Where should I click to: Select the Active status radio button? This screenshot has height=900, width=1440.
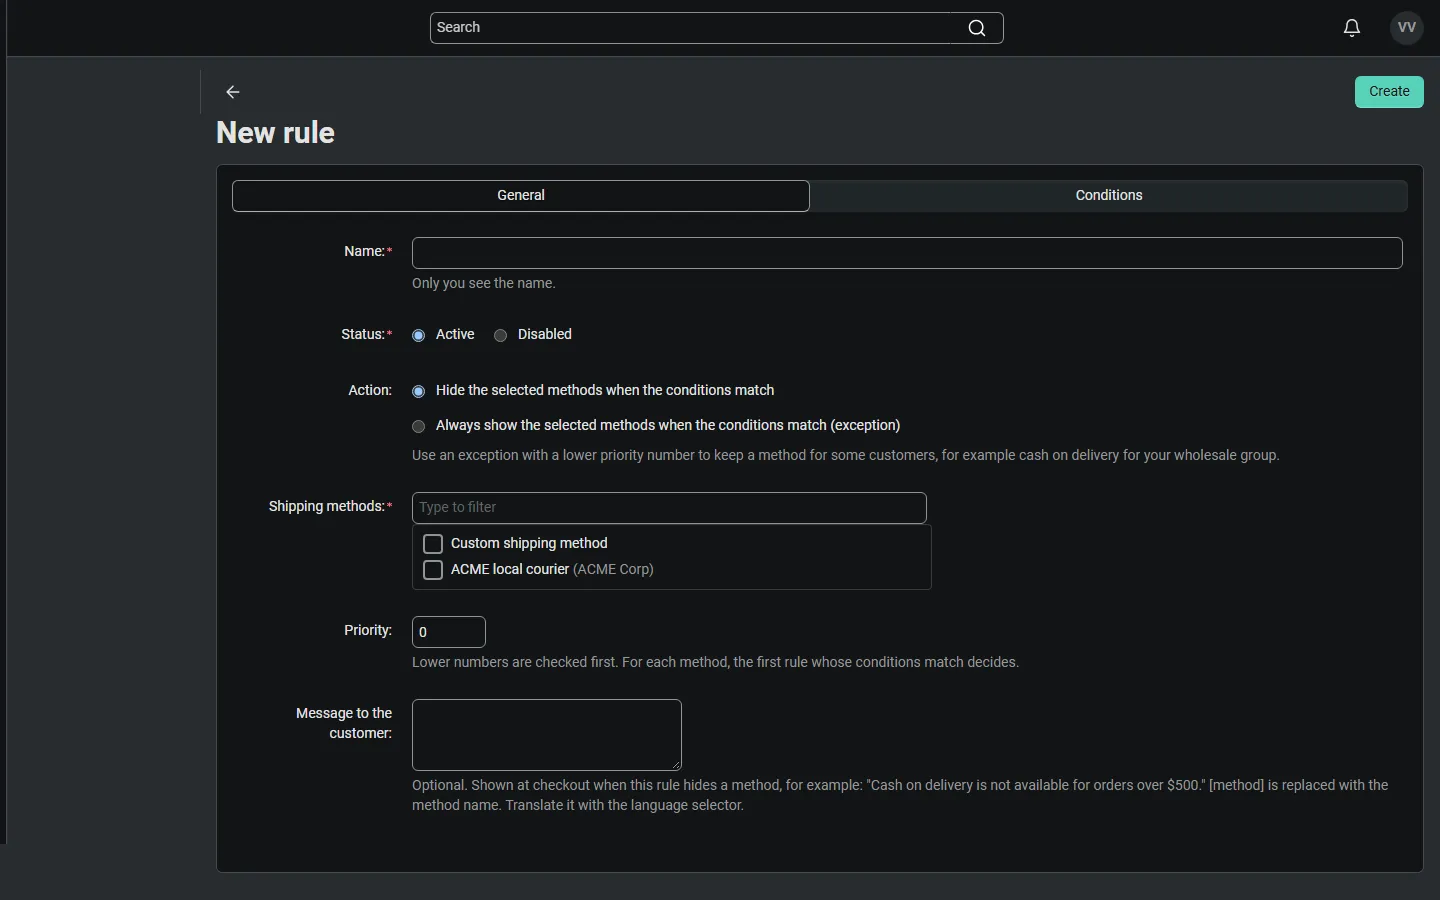point(419,335)
